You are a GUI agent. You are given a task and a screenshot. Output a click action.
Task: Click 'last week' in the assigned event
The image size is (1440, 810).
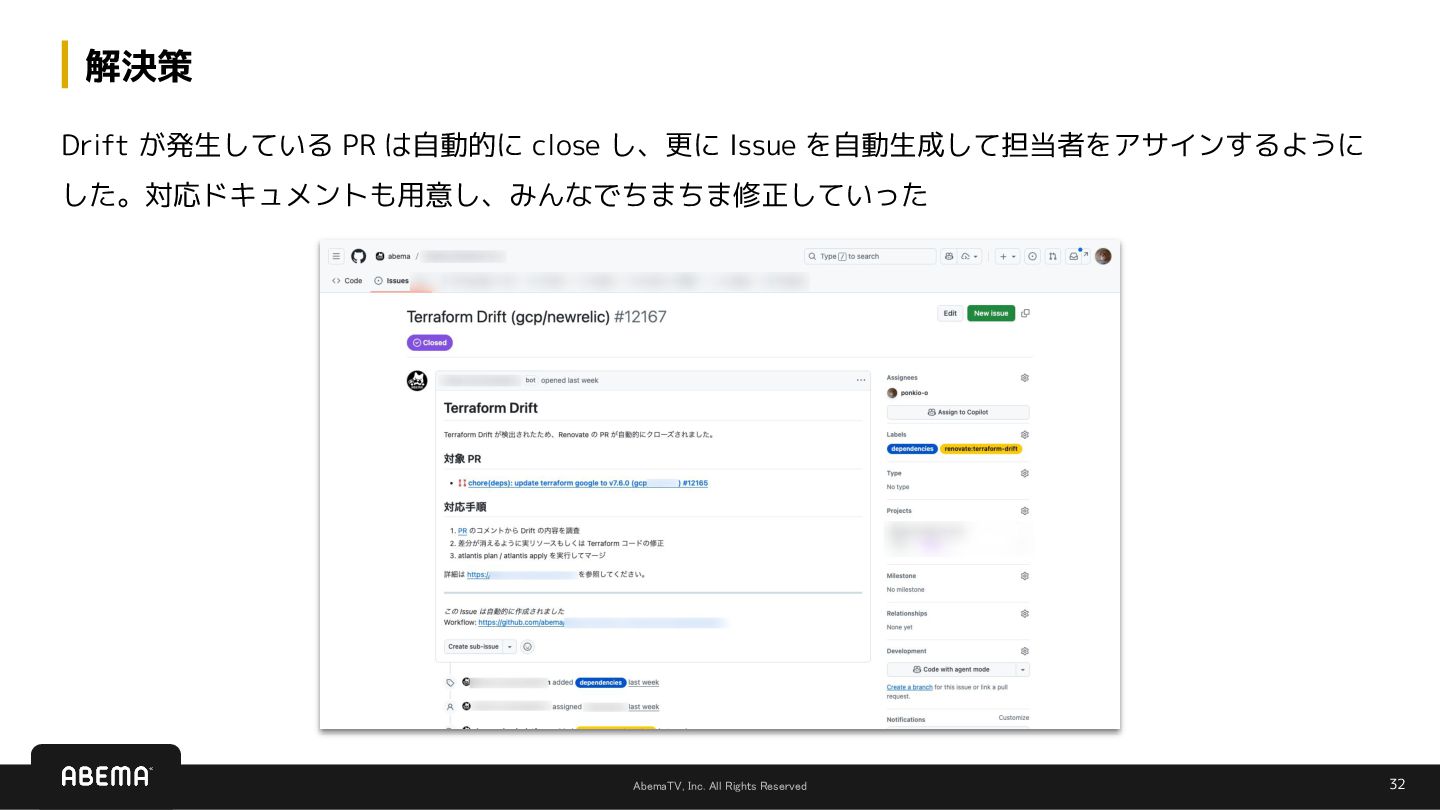tap(644, 707)
